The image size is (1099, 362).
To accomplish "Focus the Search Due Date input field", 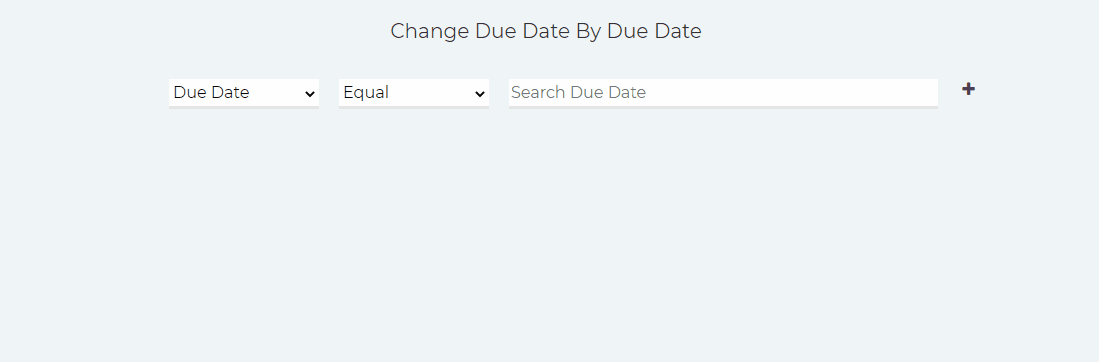I will (x=723, y=93).
